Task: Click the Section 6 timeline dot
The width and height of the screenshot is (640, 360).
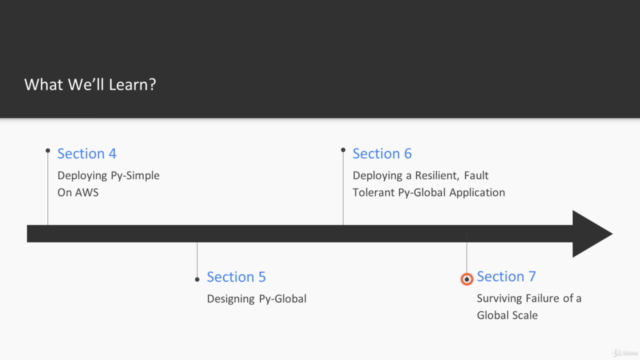Action: click(343, 150)
